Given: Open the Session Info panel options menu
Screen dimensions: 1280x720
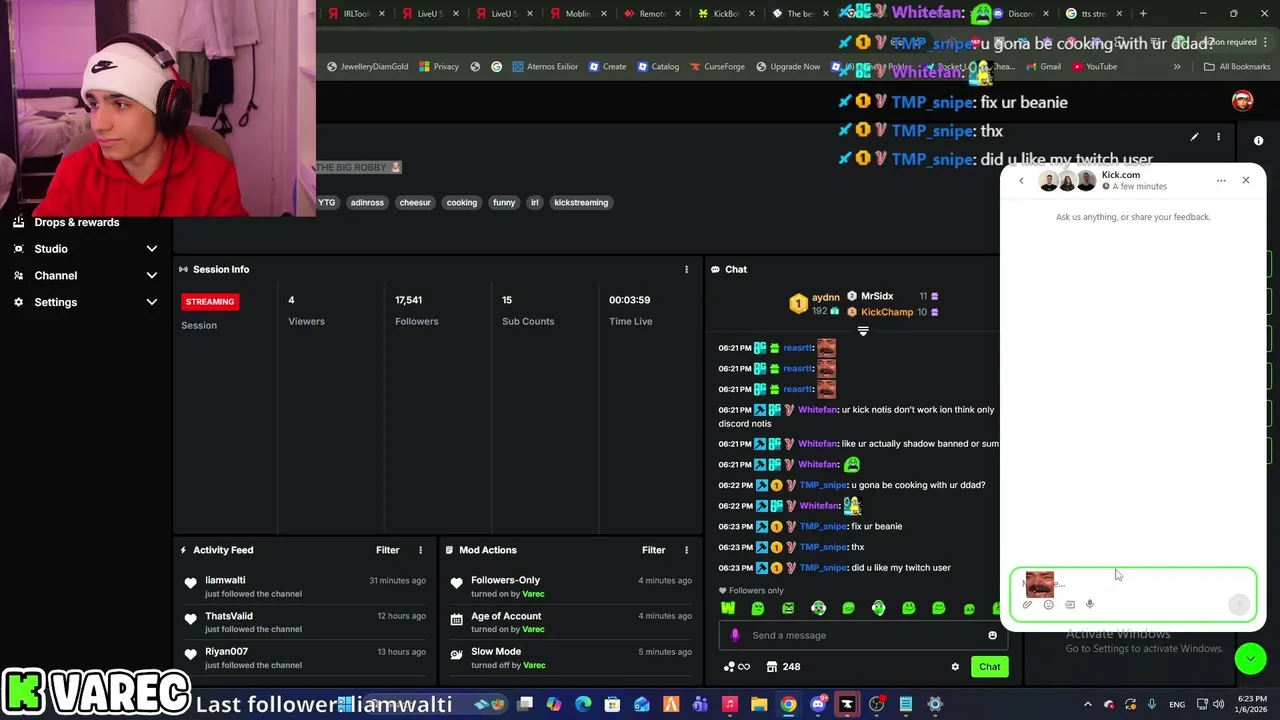Looking at the screenshot, I should pyautogui.click(x=686, y=269).
